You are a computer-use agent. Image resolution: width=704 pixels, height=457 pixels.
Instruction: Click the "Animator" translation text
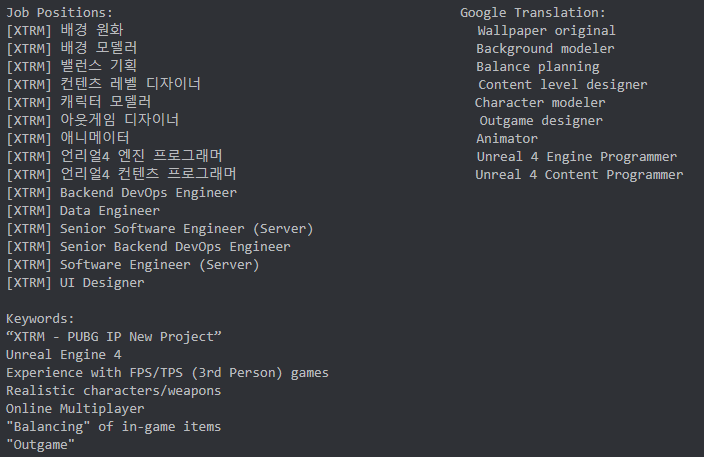[506, 138]
